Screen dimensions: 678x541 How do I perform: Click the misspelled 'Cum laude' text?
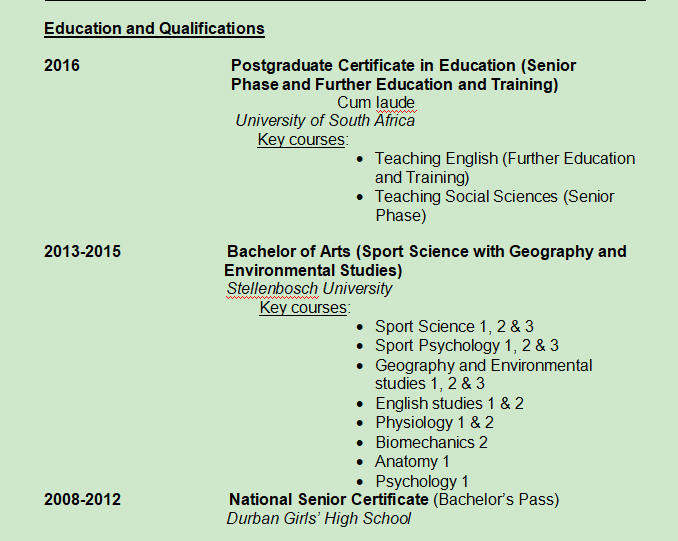[376, 102]
